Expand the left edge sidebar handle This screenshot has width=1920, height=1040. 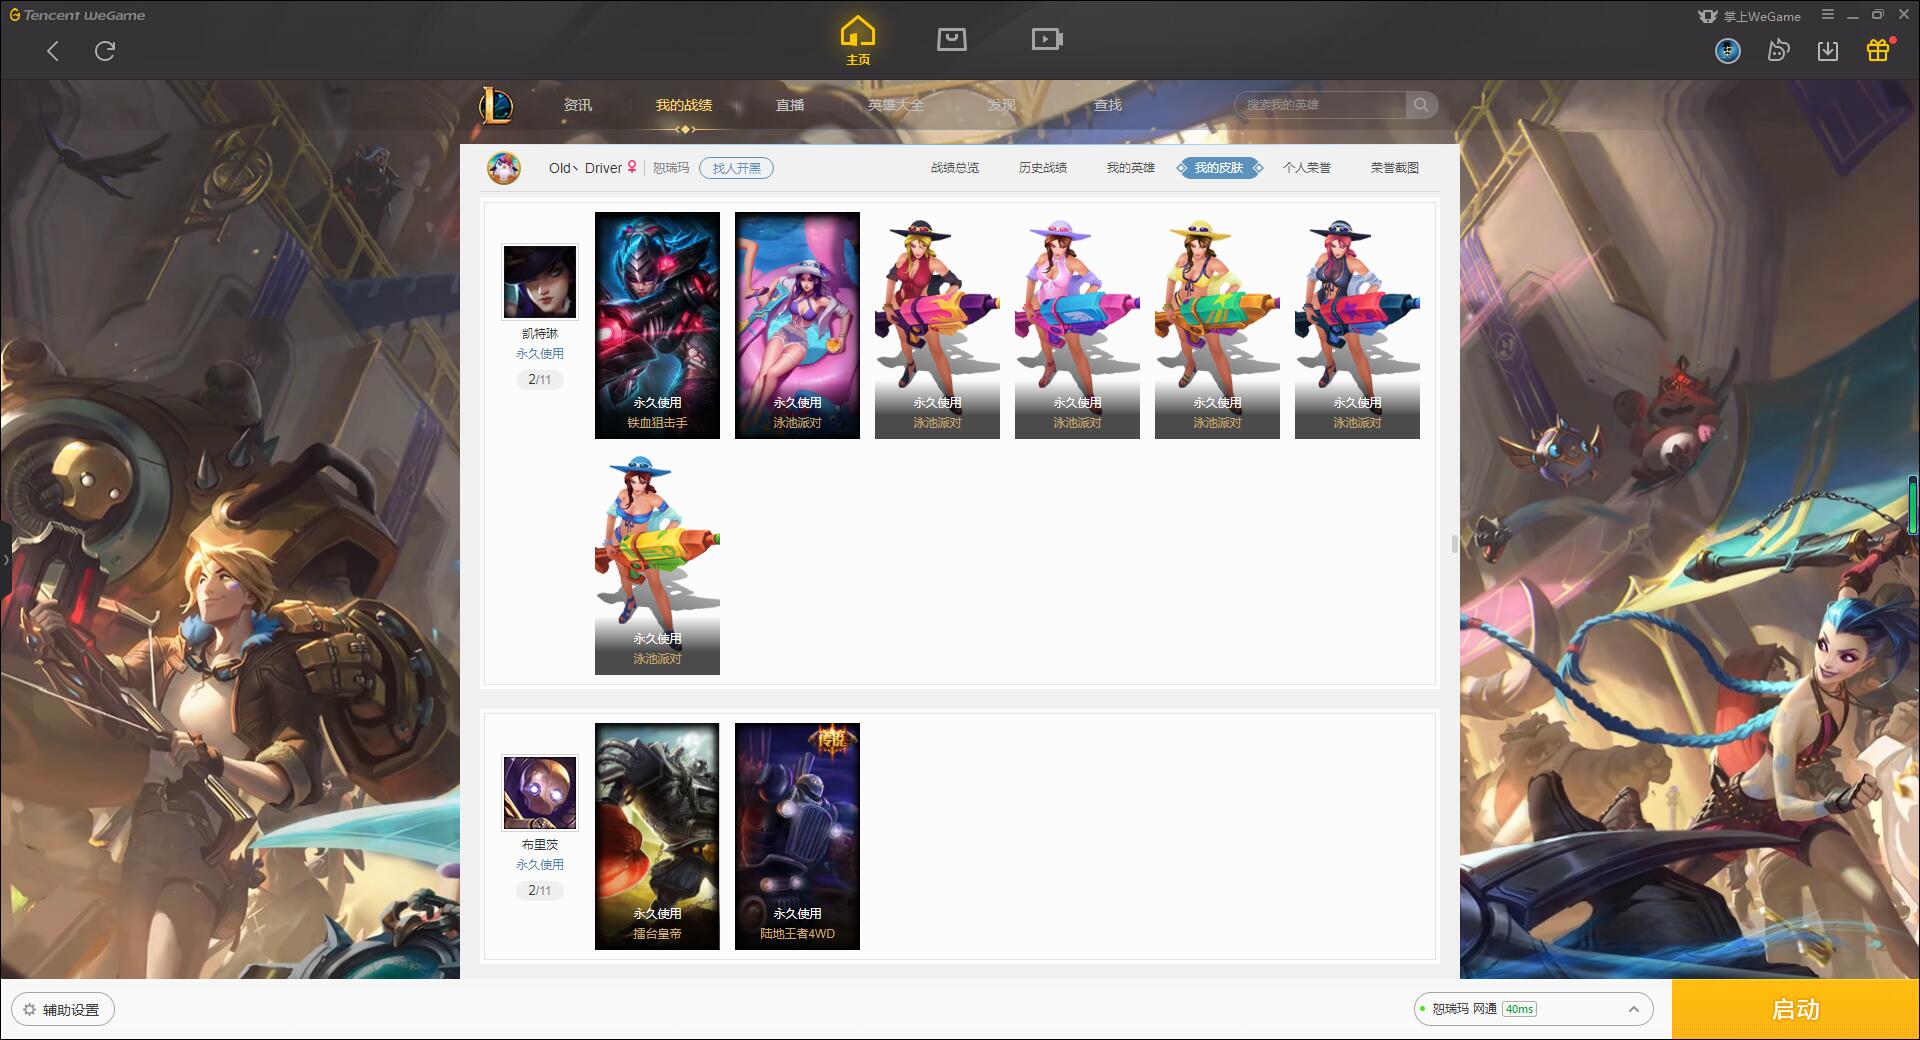[5, 560]
